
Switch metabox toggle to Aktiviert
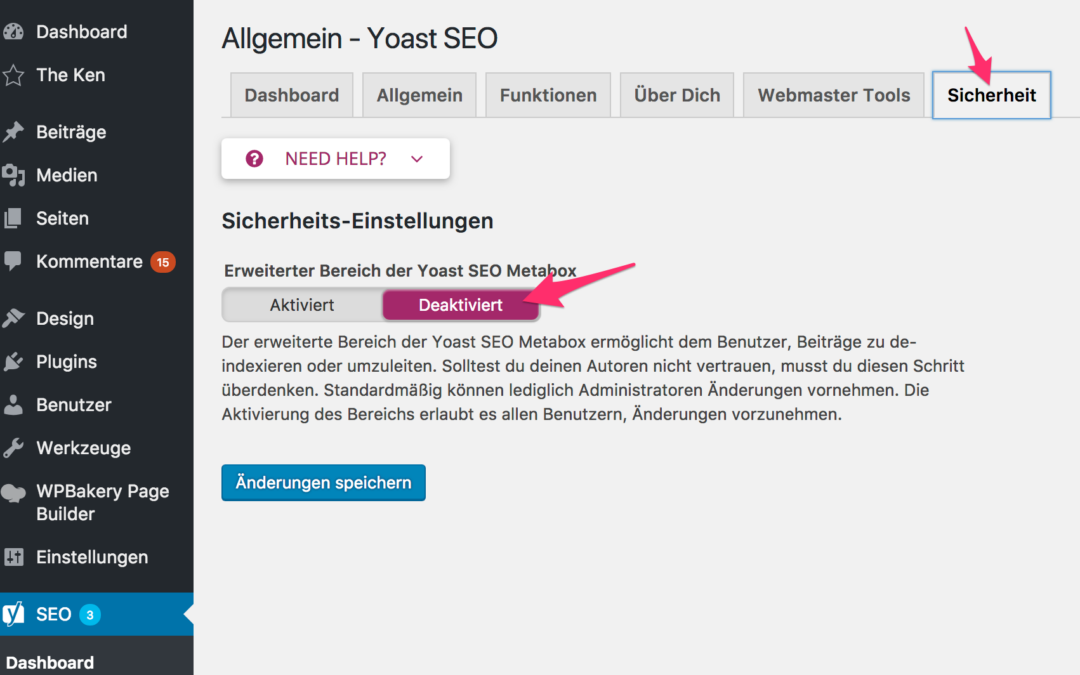[302, 305]
